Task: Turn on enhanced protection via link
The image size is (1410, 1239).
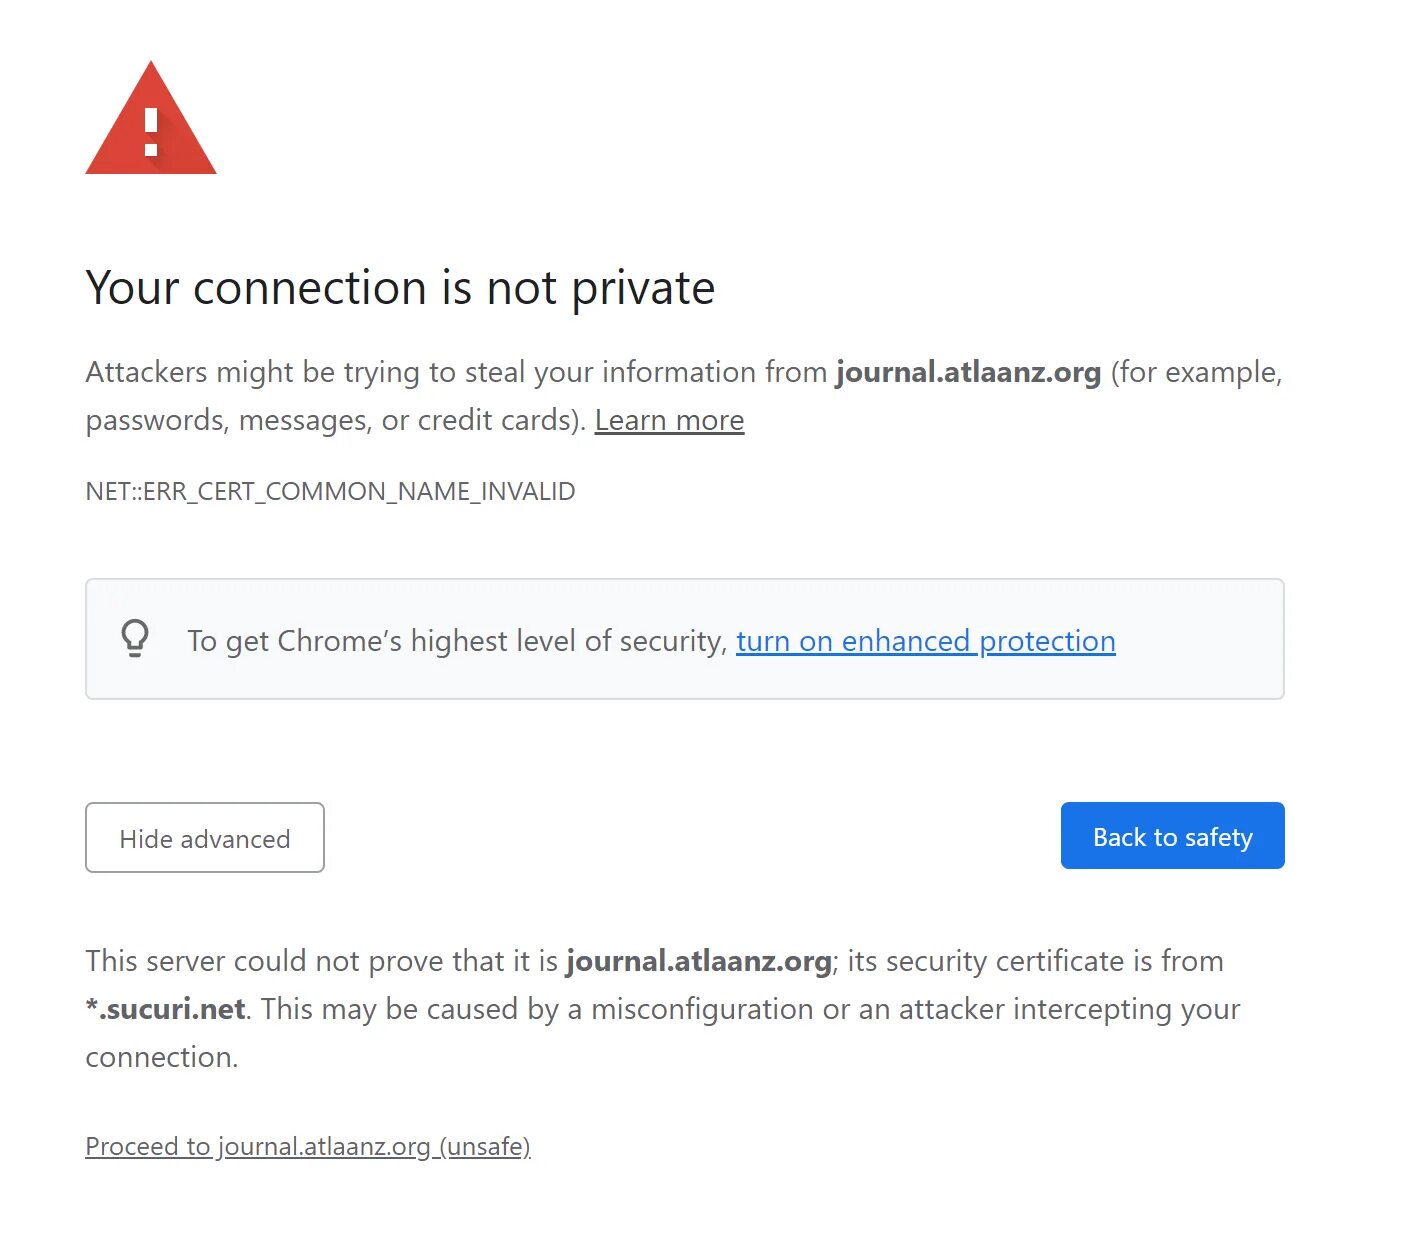Action: click(x=925, y=641)
